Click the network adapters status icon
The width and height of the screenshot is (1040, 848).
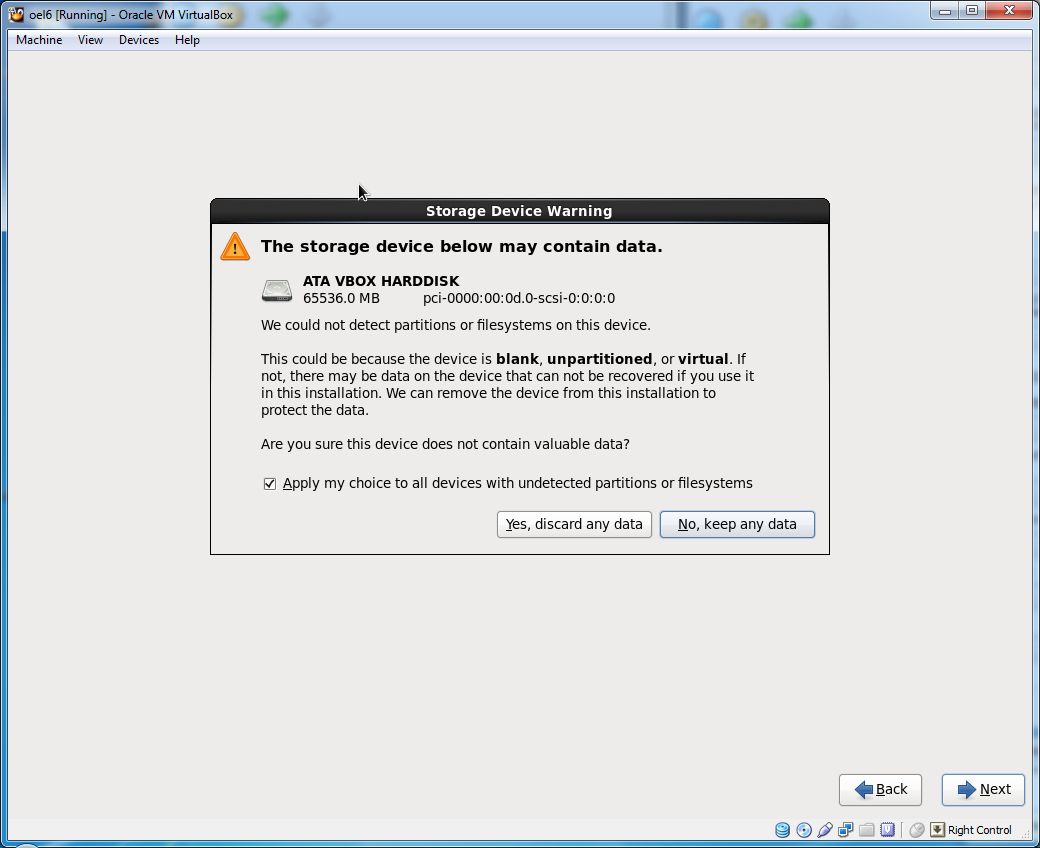(x=845, y=829)
